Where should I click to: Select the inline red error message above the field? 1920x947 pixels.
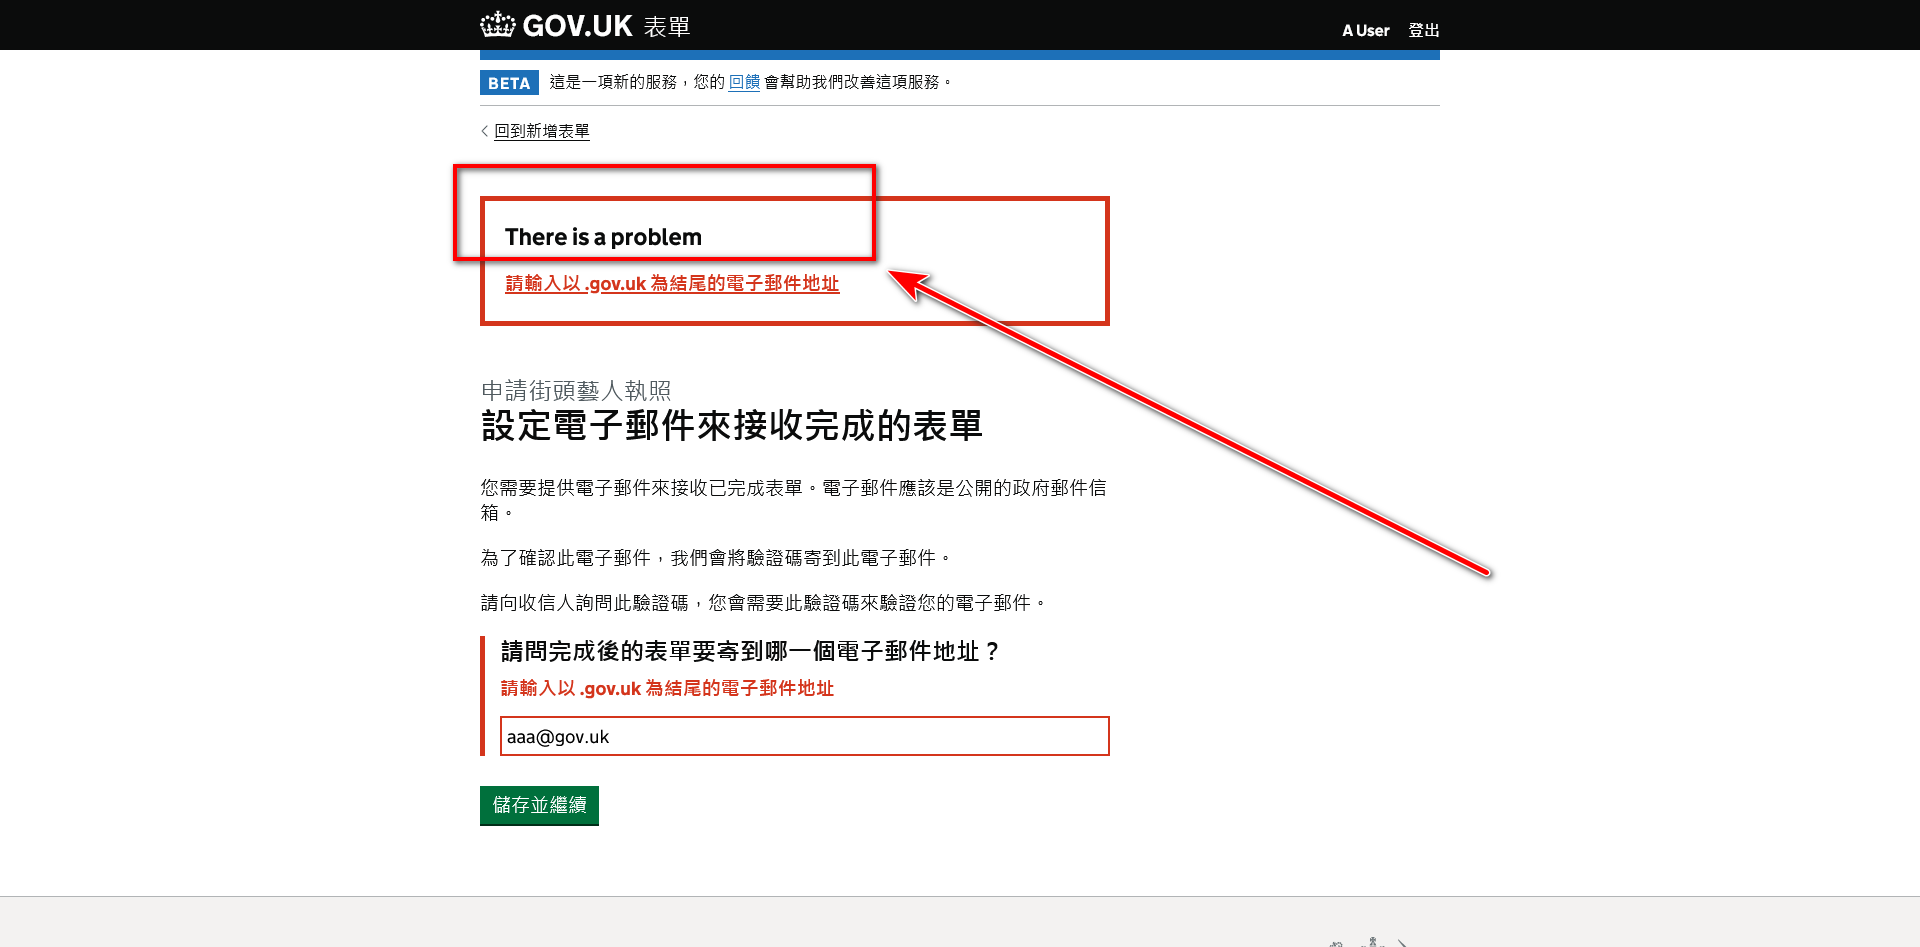tap(667, 688)
